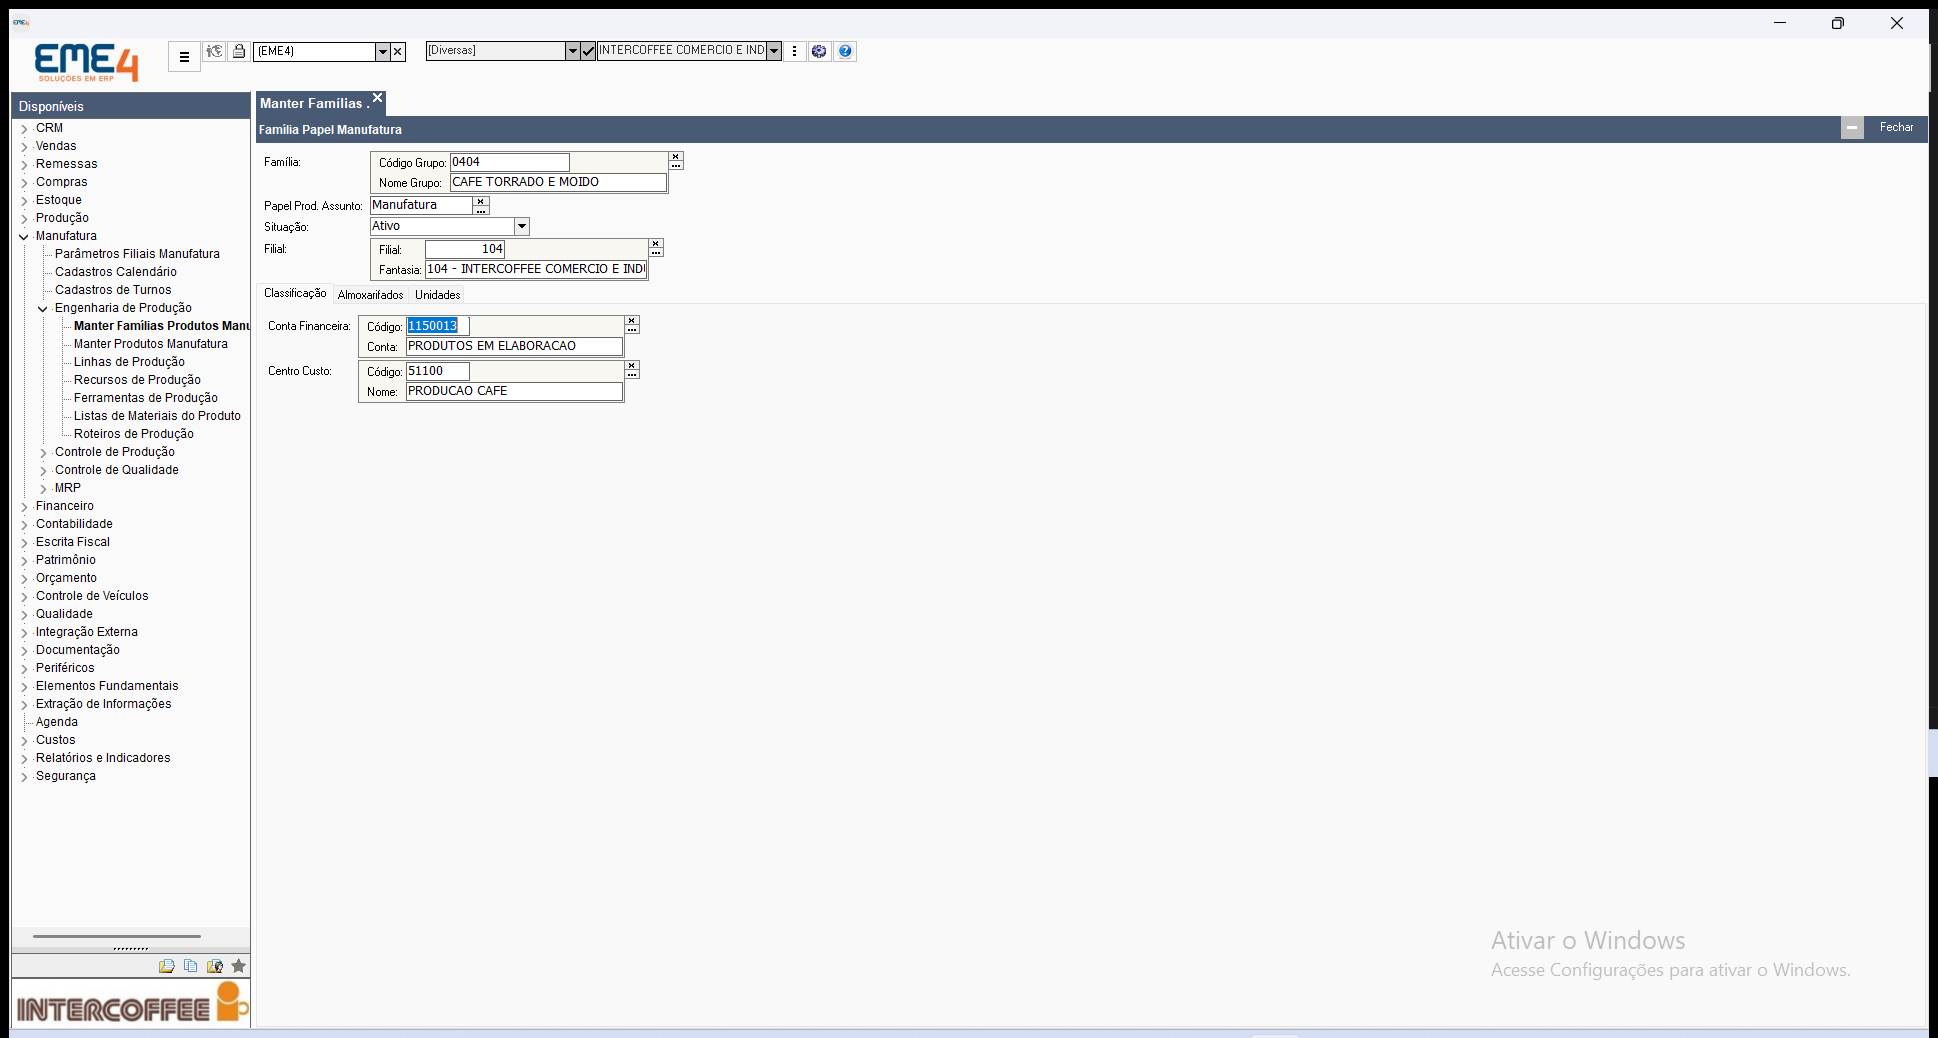
Task: Open the hamburger menu button beside the EME4 logo
Action: coord(184,57)
